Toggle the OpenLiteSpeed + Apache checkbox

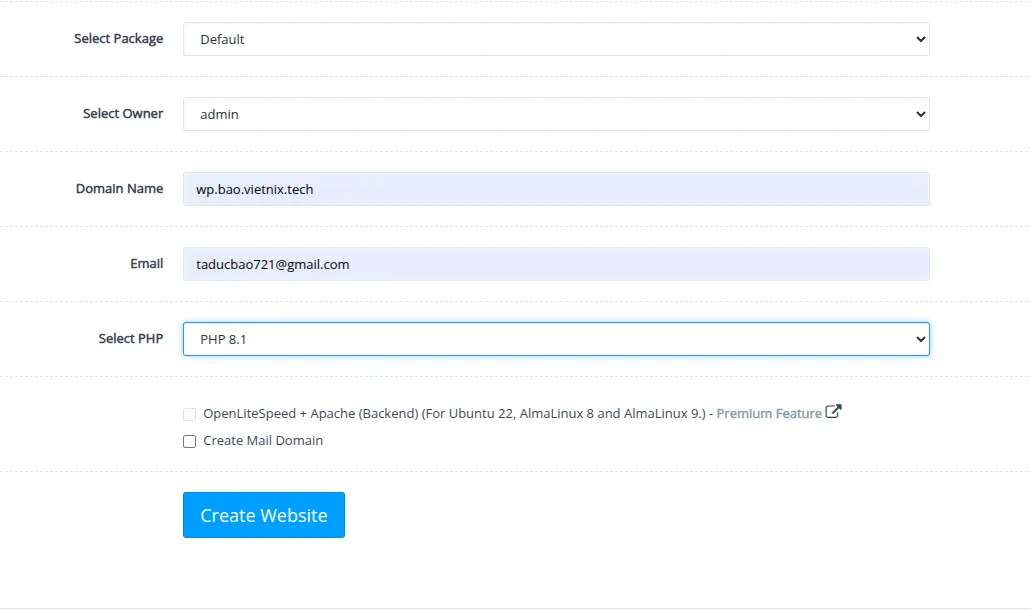(x=190, y=414)
